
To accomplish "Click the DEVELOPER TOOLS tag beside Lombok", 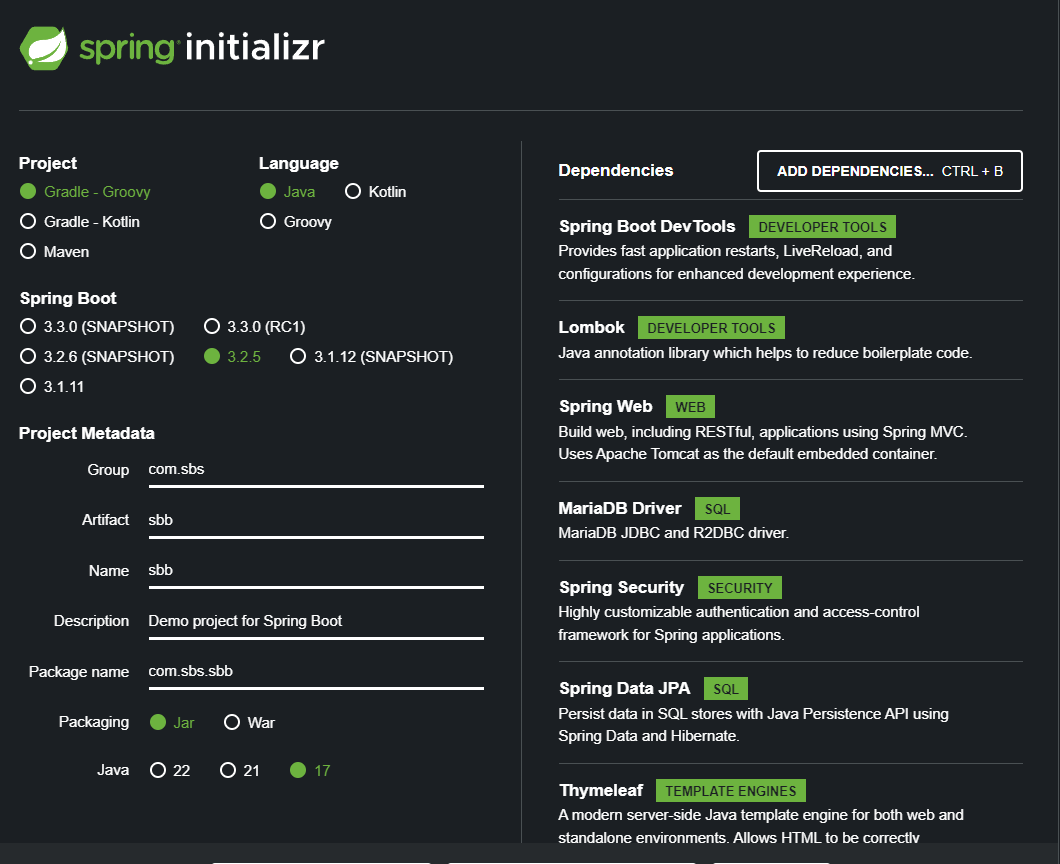I will point(711,328).
